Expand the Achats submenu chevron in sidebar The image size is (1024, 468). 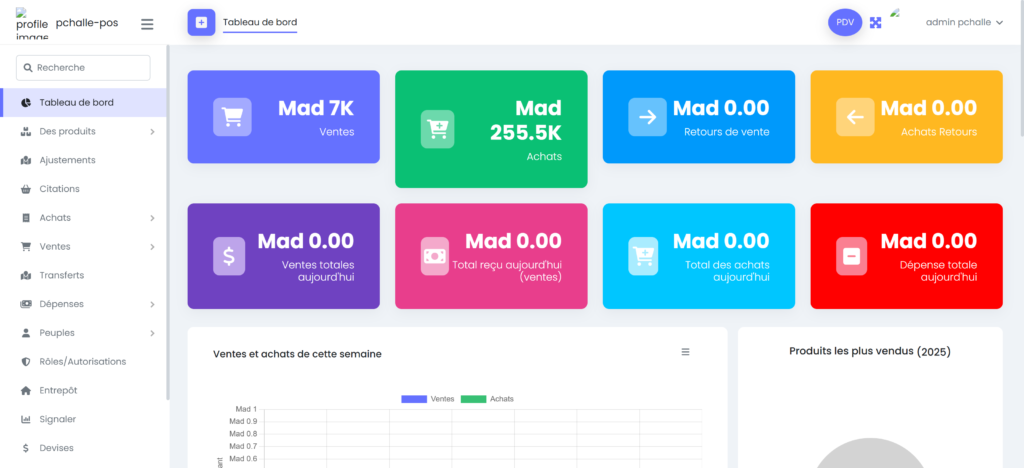152,218
